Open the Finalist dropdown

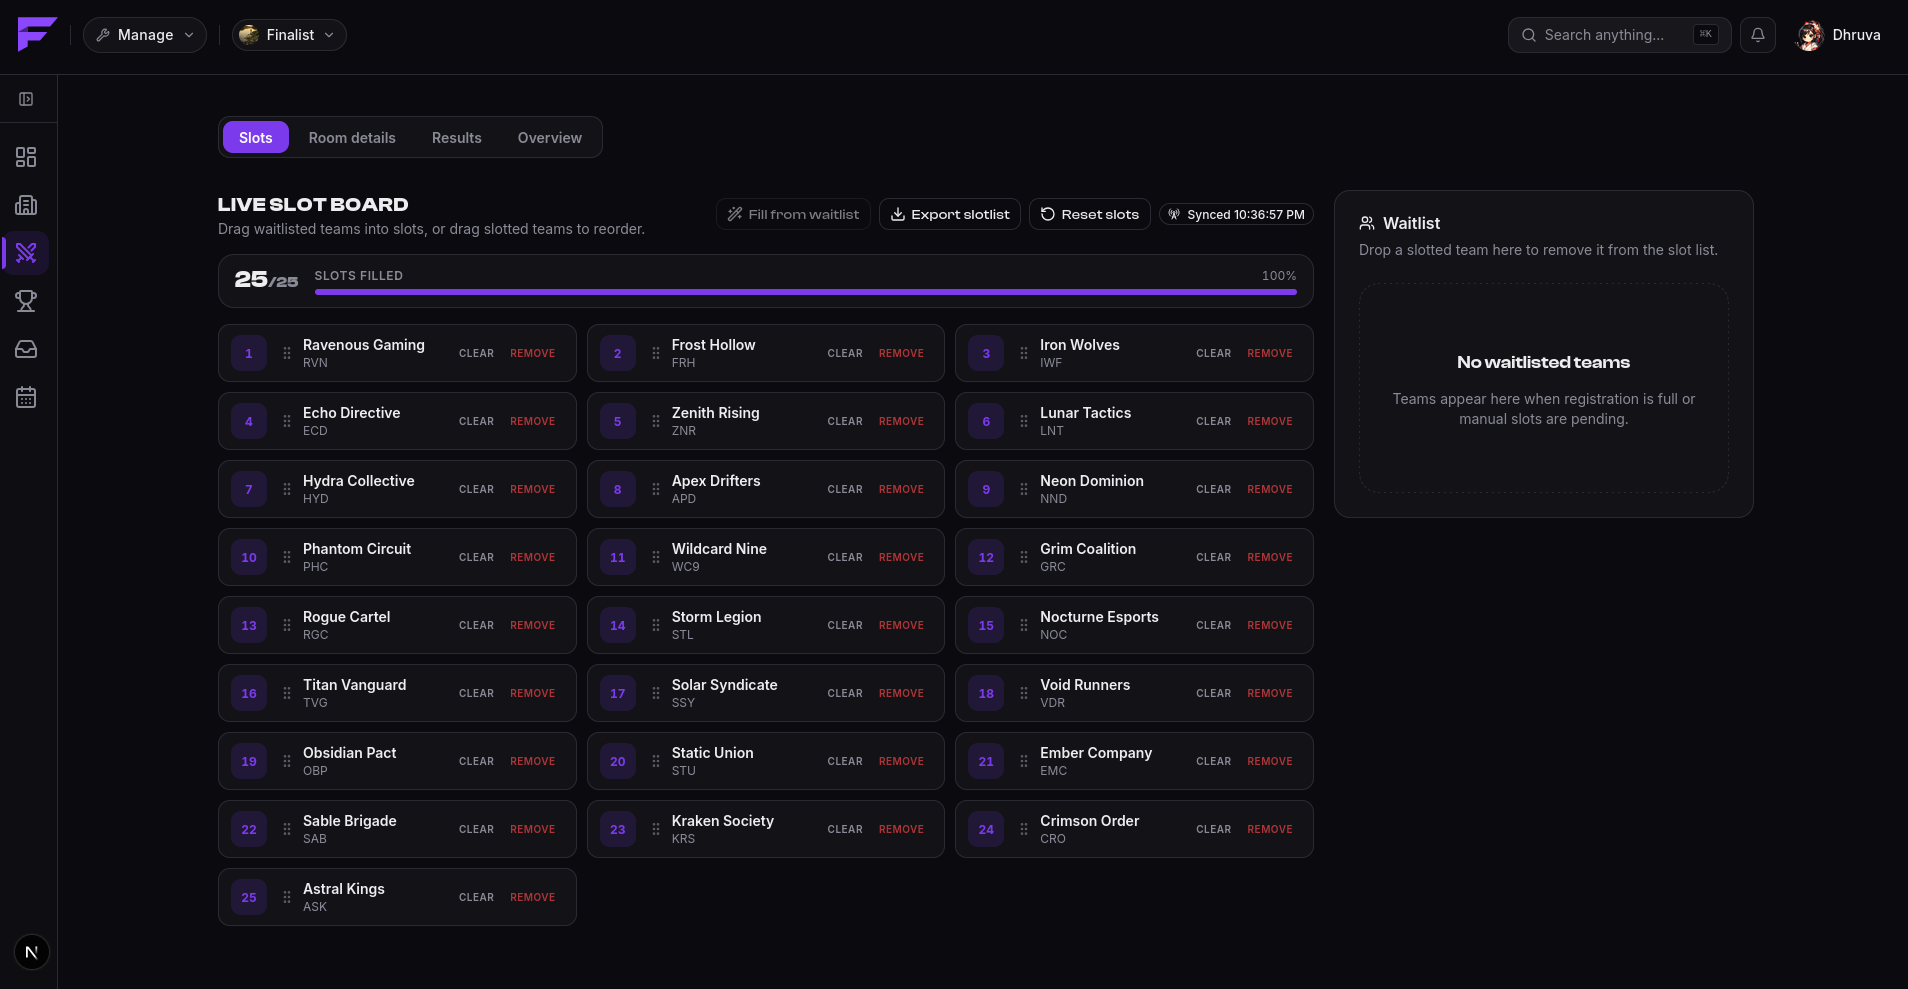coord(290,35)
